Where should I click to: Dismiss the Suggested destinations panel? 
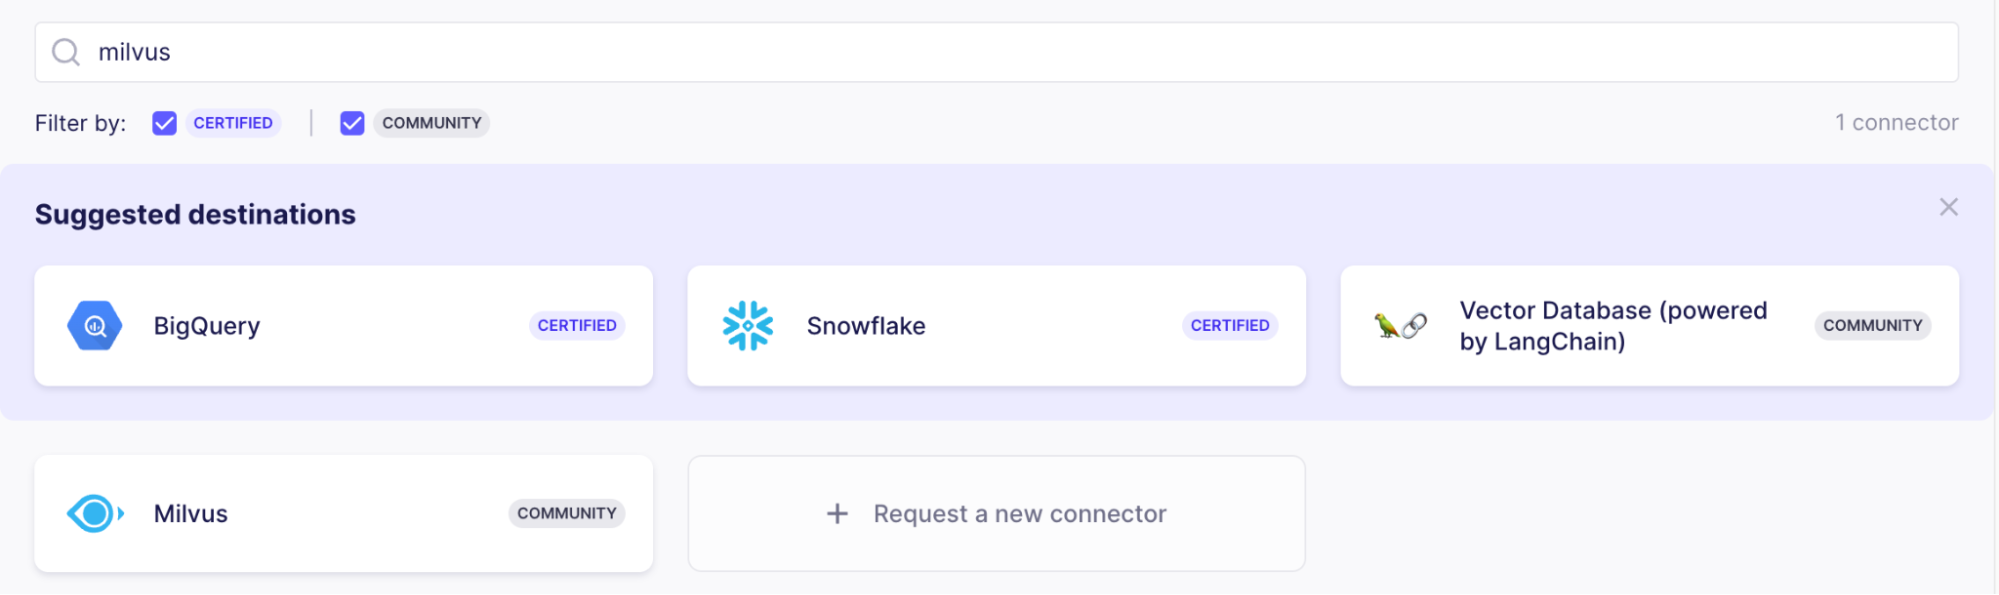(x=1948, y=207)
